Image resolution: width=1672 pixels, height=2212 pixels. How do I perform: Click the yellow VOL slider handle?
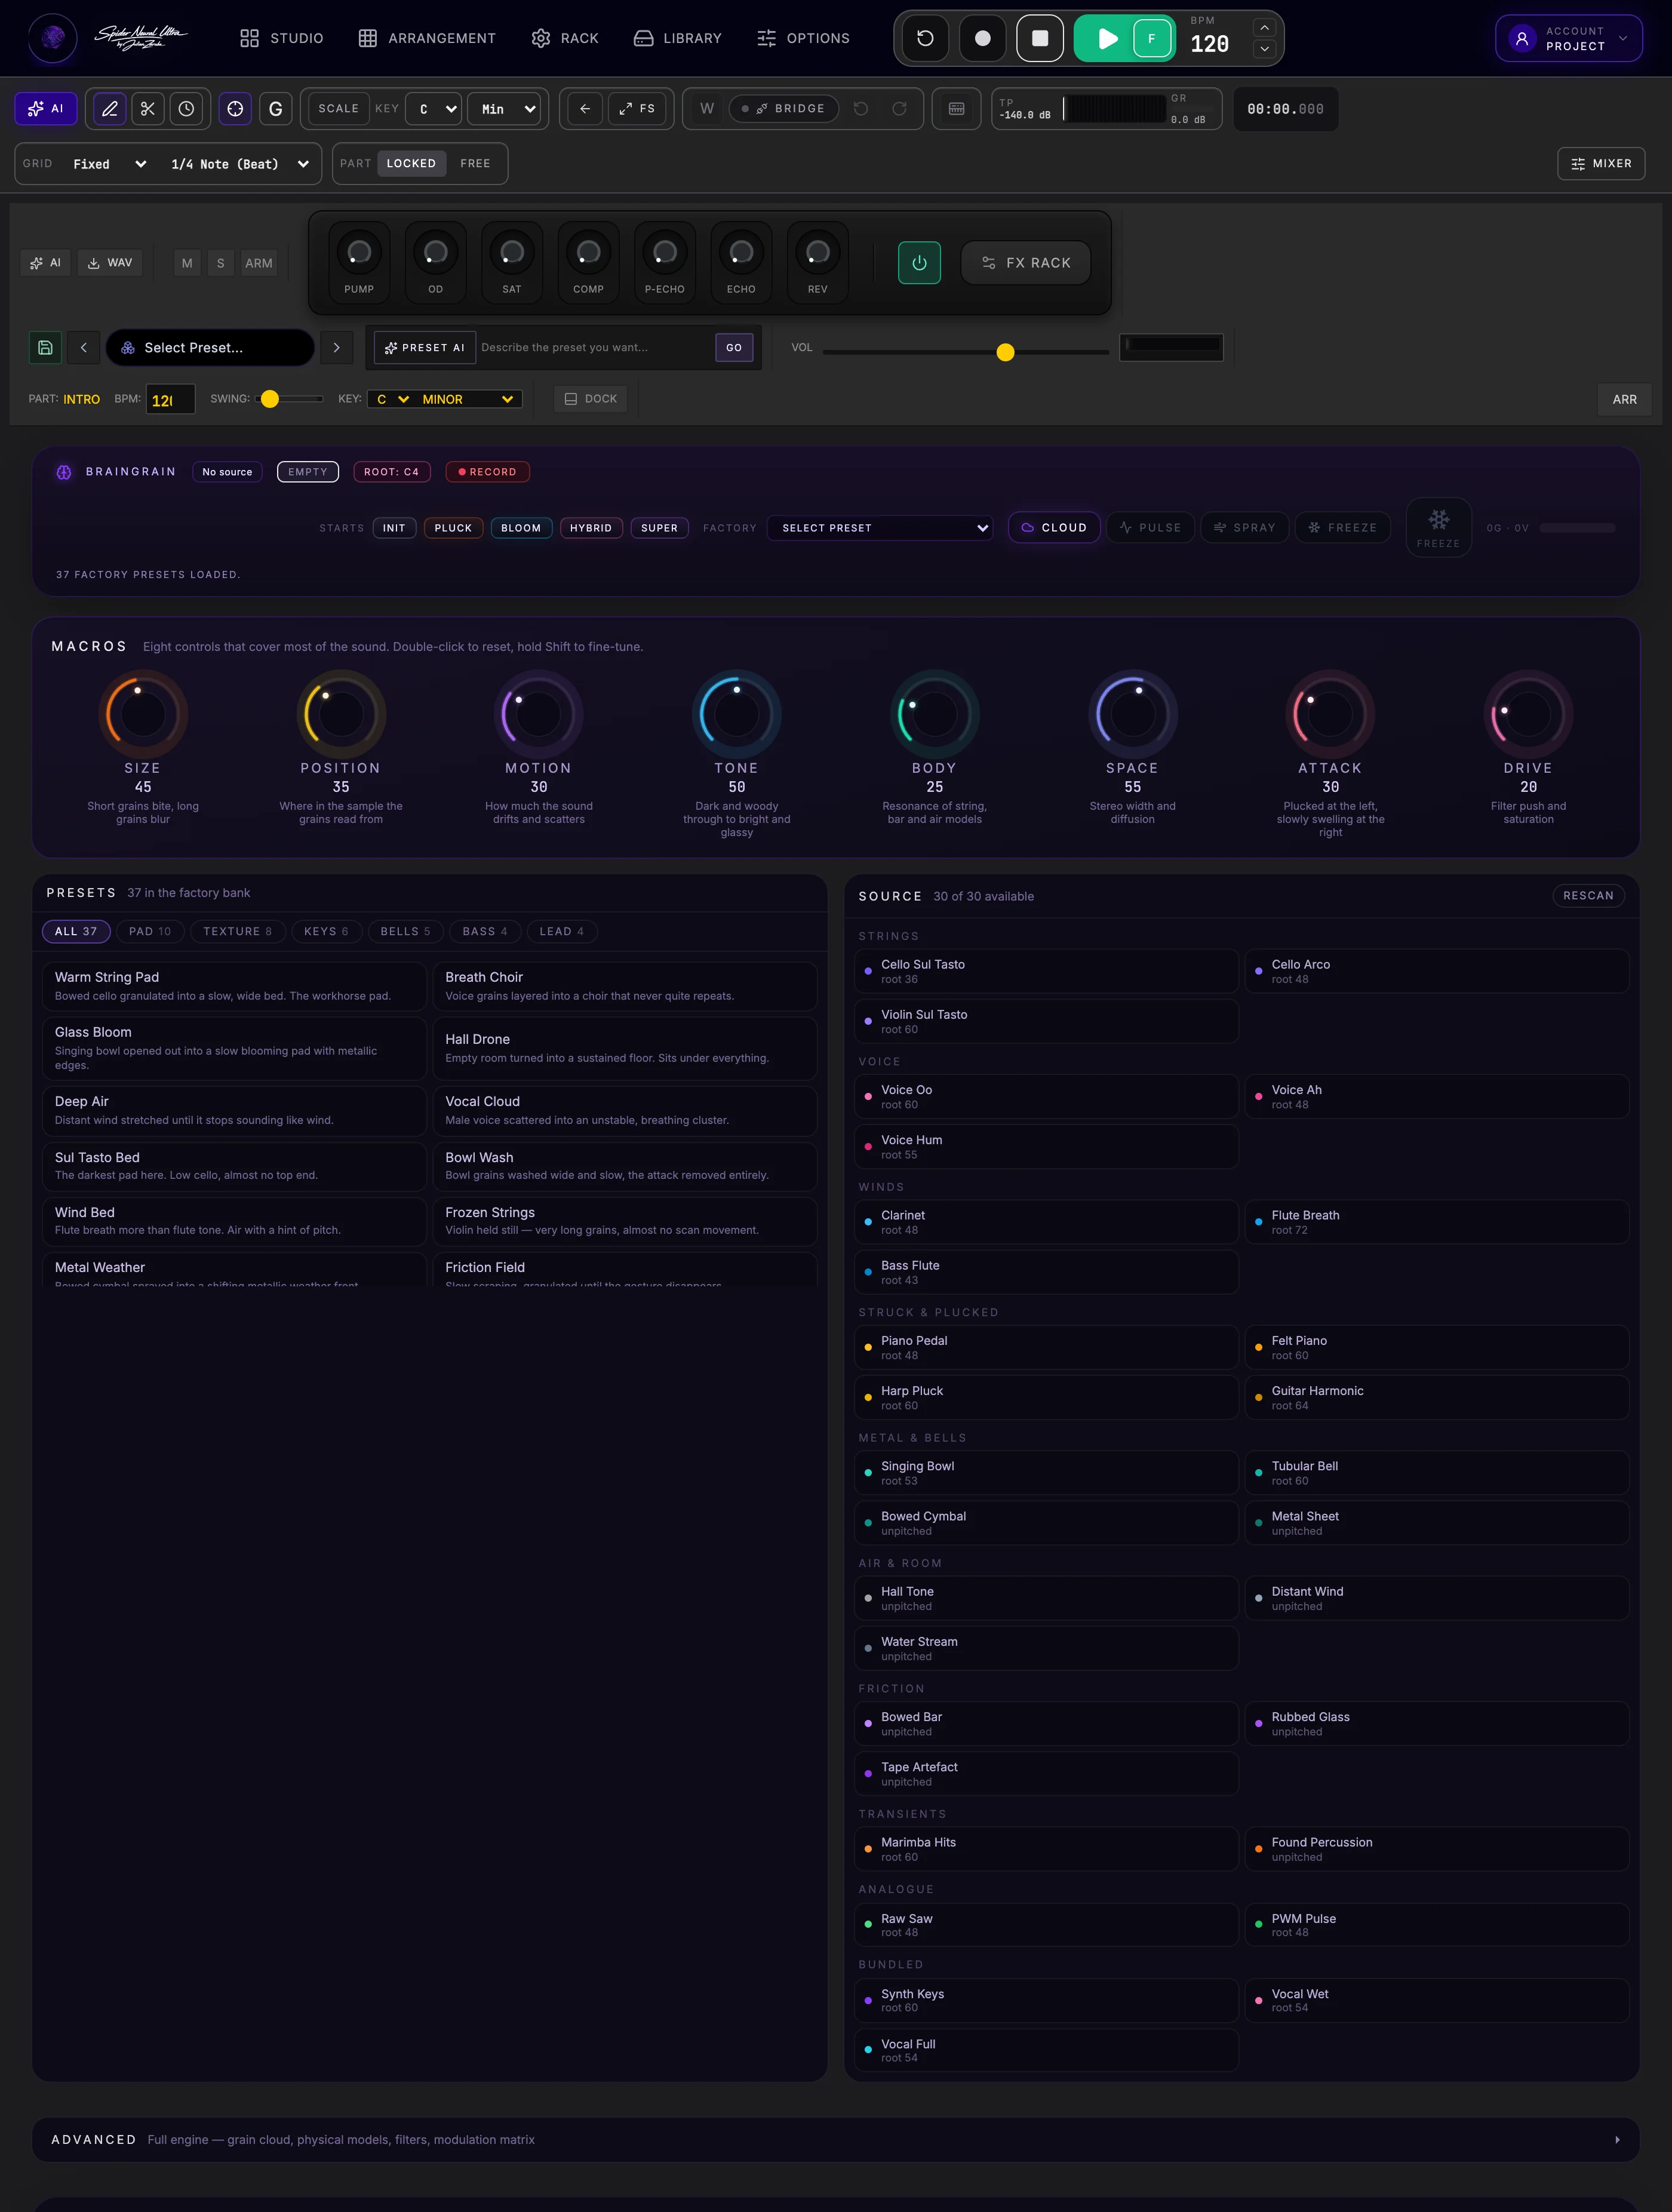1006,352
